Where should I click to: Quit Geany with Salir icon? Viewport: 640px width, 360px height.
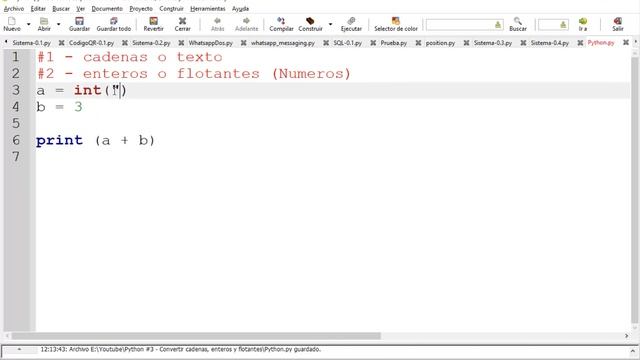pos(618,24)
